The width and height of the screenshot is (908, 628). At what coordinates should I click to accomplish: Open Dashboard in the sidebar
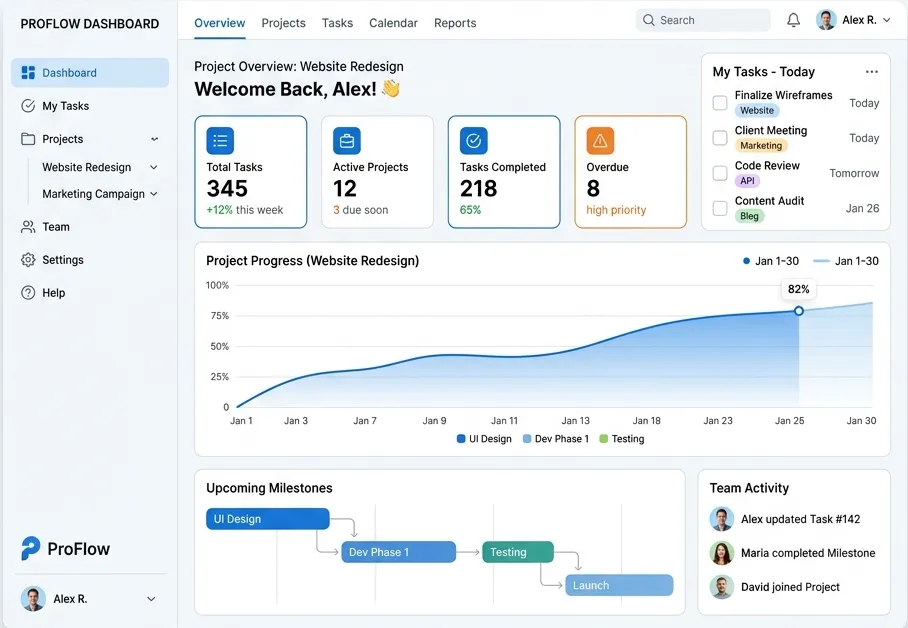(x=90, y=72)
